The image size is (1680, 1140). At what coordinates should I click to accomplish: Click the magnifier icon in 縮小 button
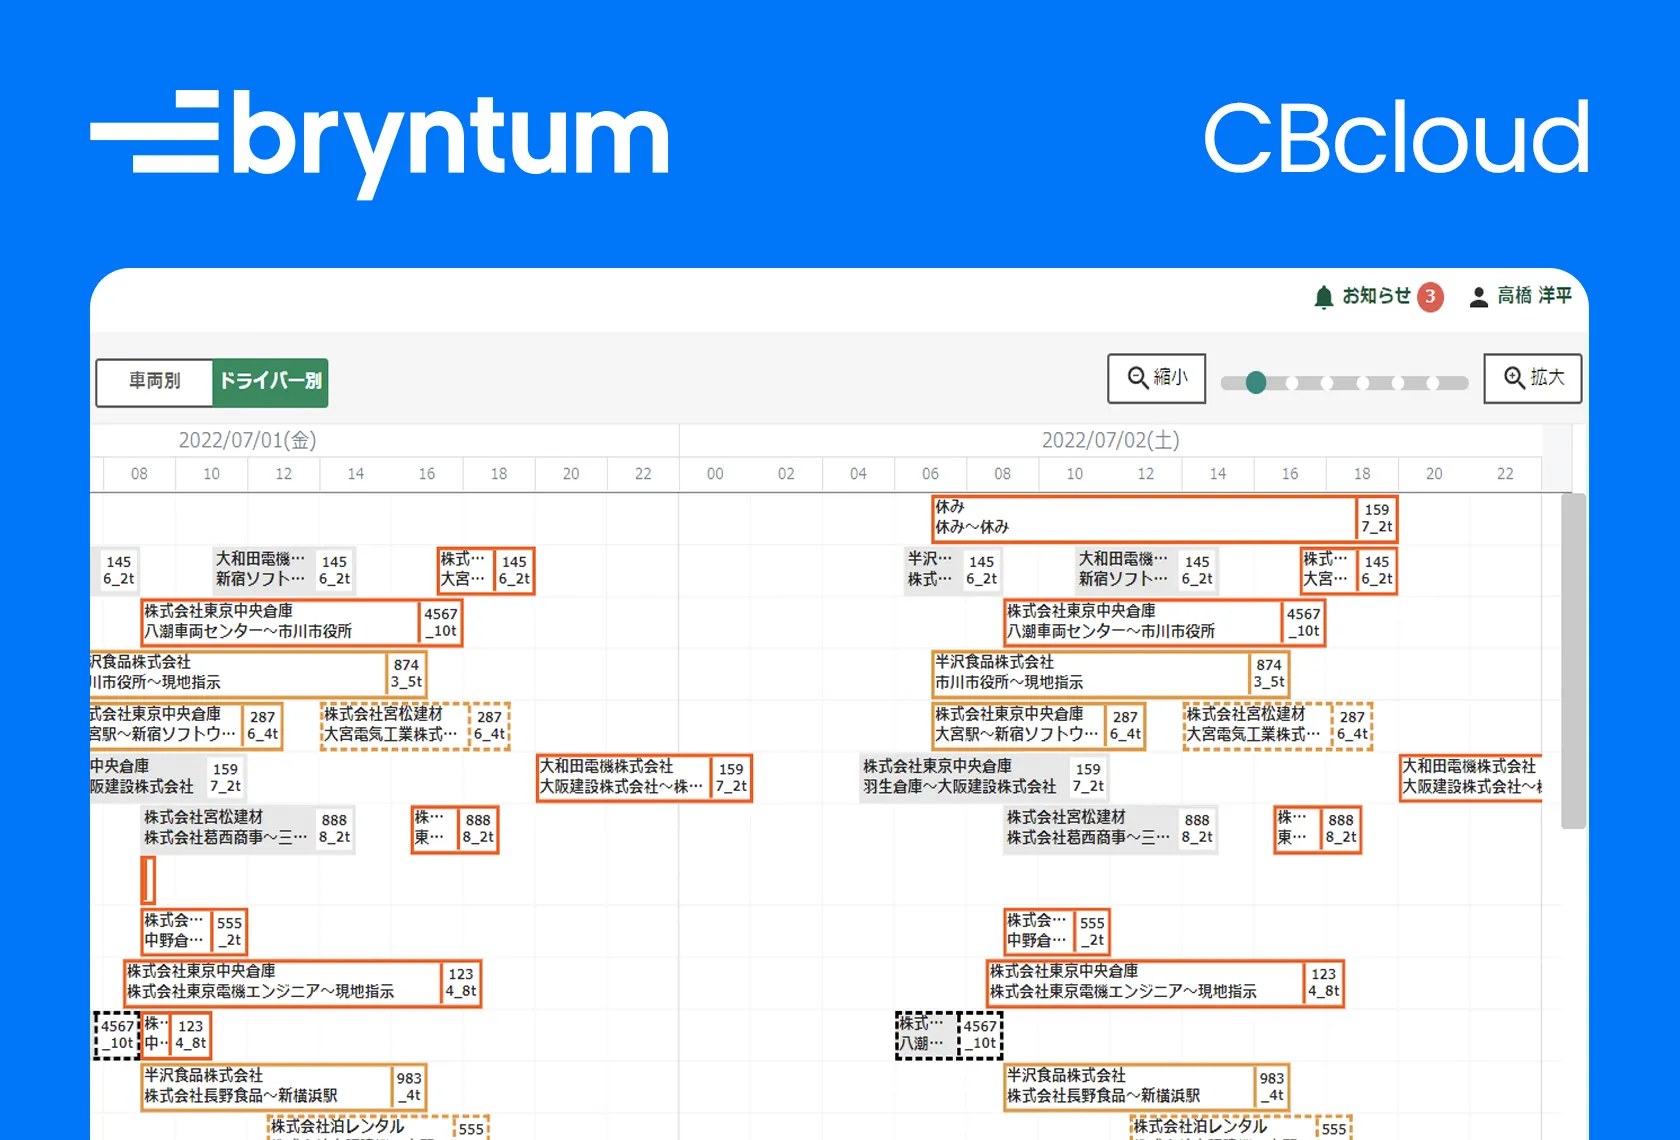pos(1138,378)
